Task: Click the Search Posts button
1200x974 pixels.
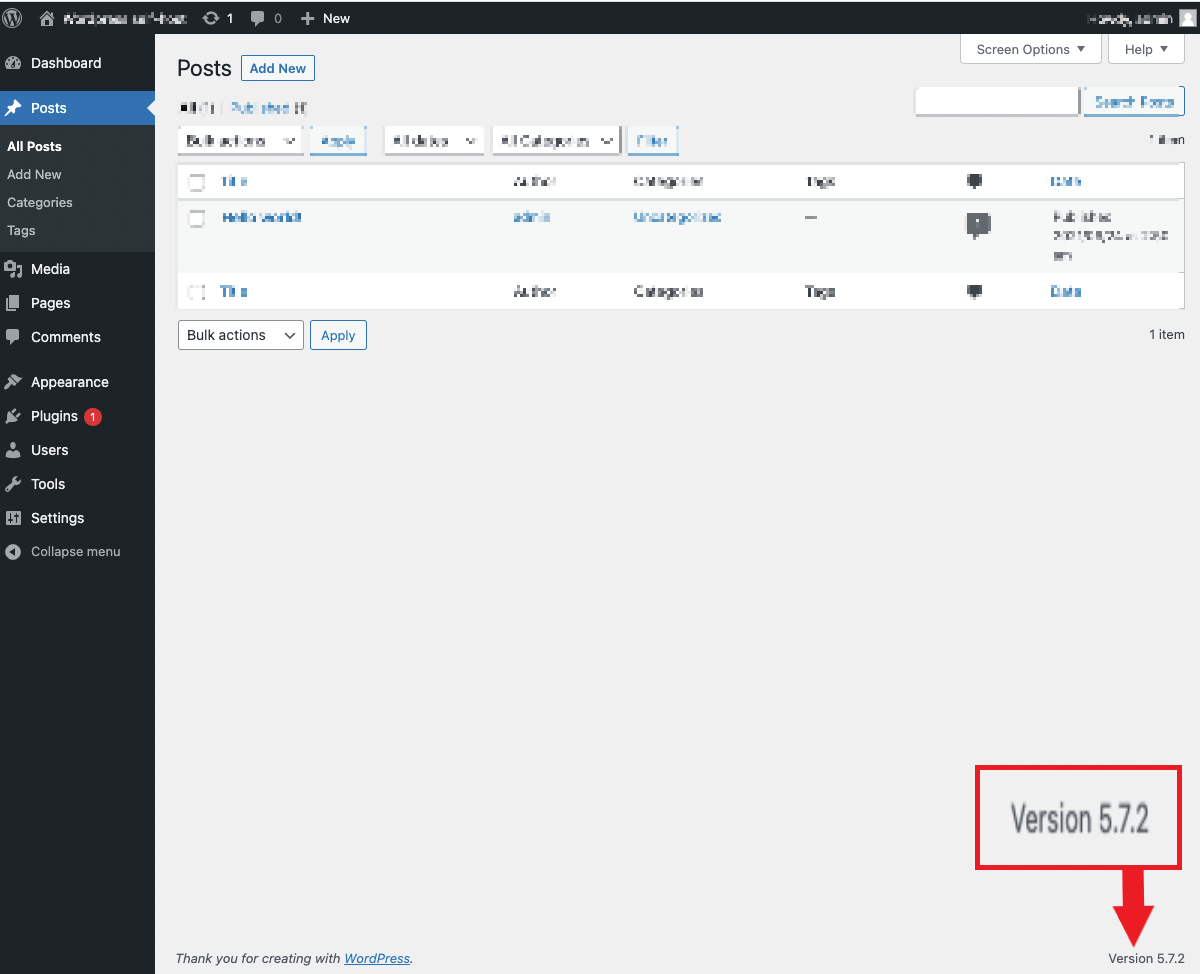Action: (x=1134, y=102)
